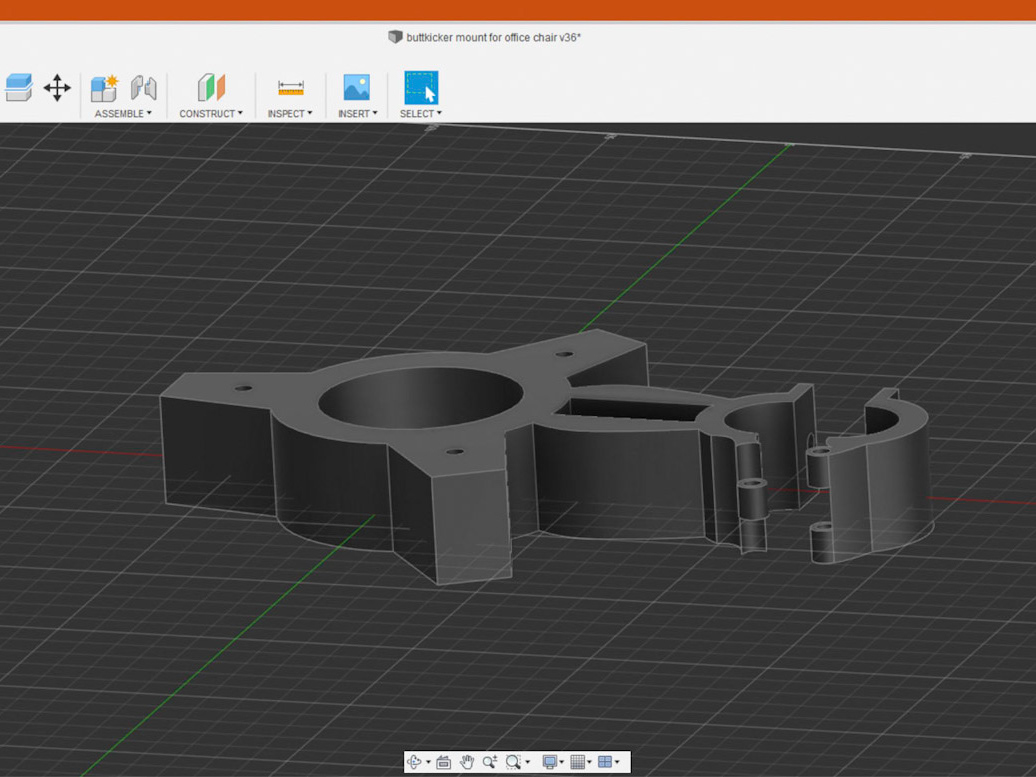Open the SELECT menu
Screen dimensions: 1036x777
[x=421, y=114]
